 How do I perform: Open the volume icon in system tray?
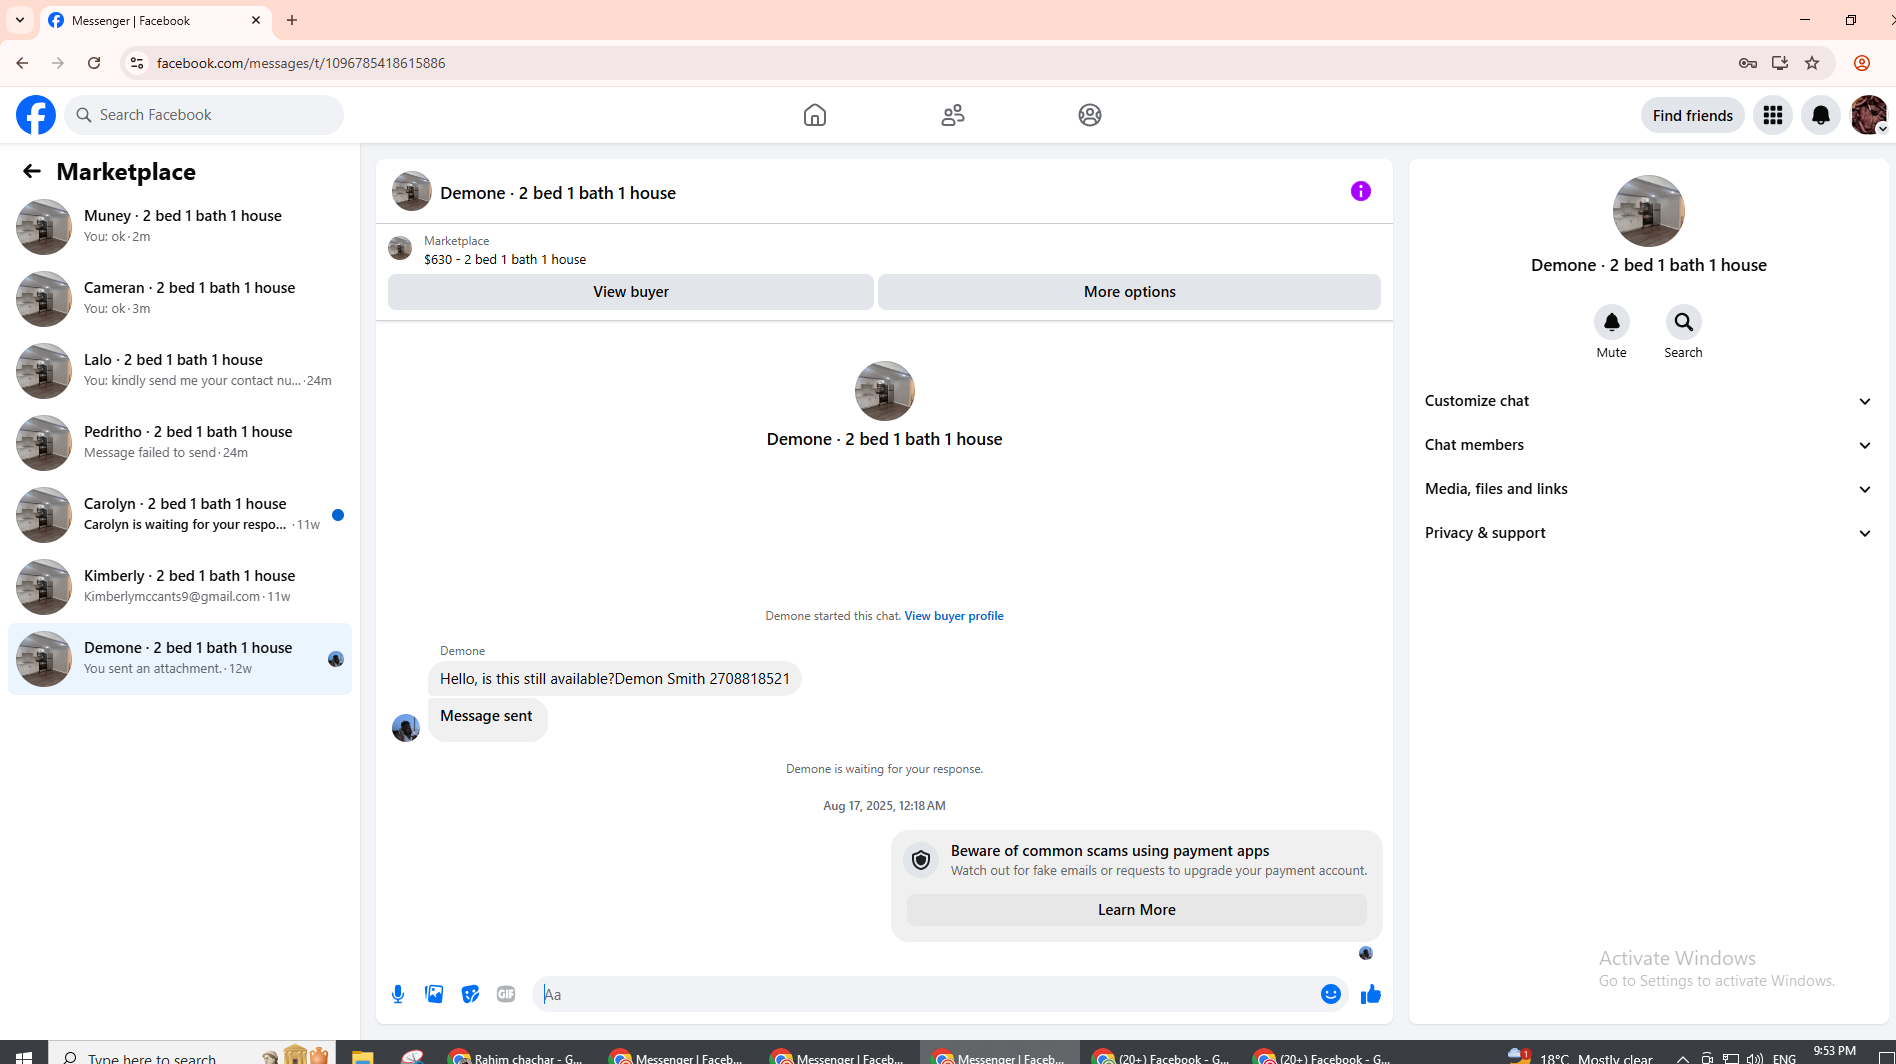(1755, 1057)
